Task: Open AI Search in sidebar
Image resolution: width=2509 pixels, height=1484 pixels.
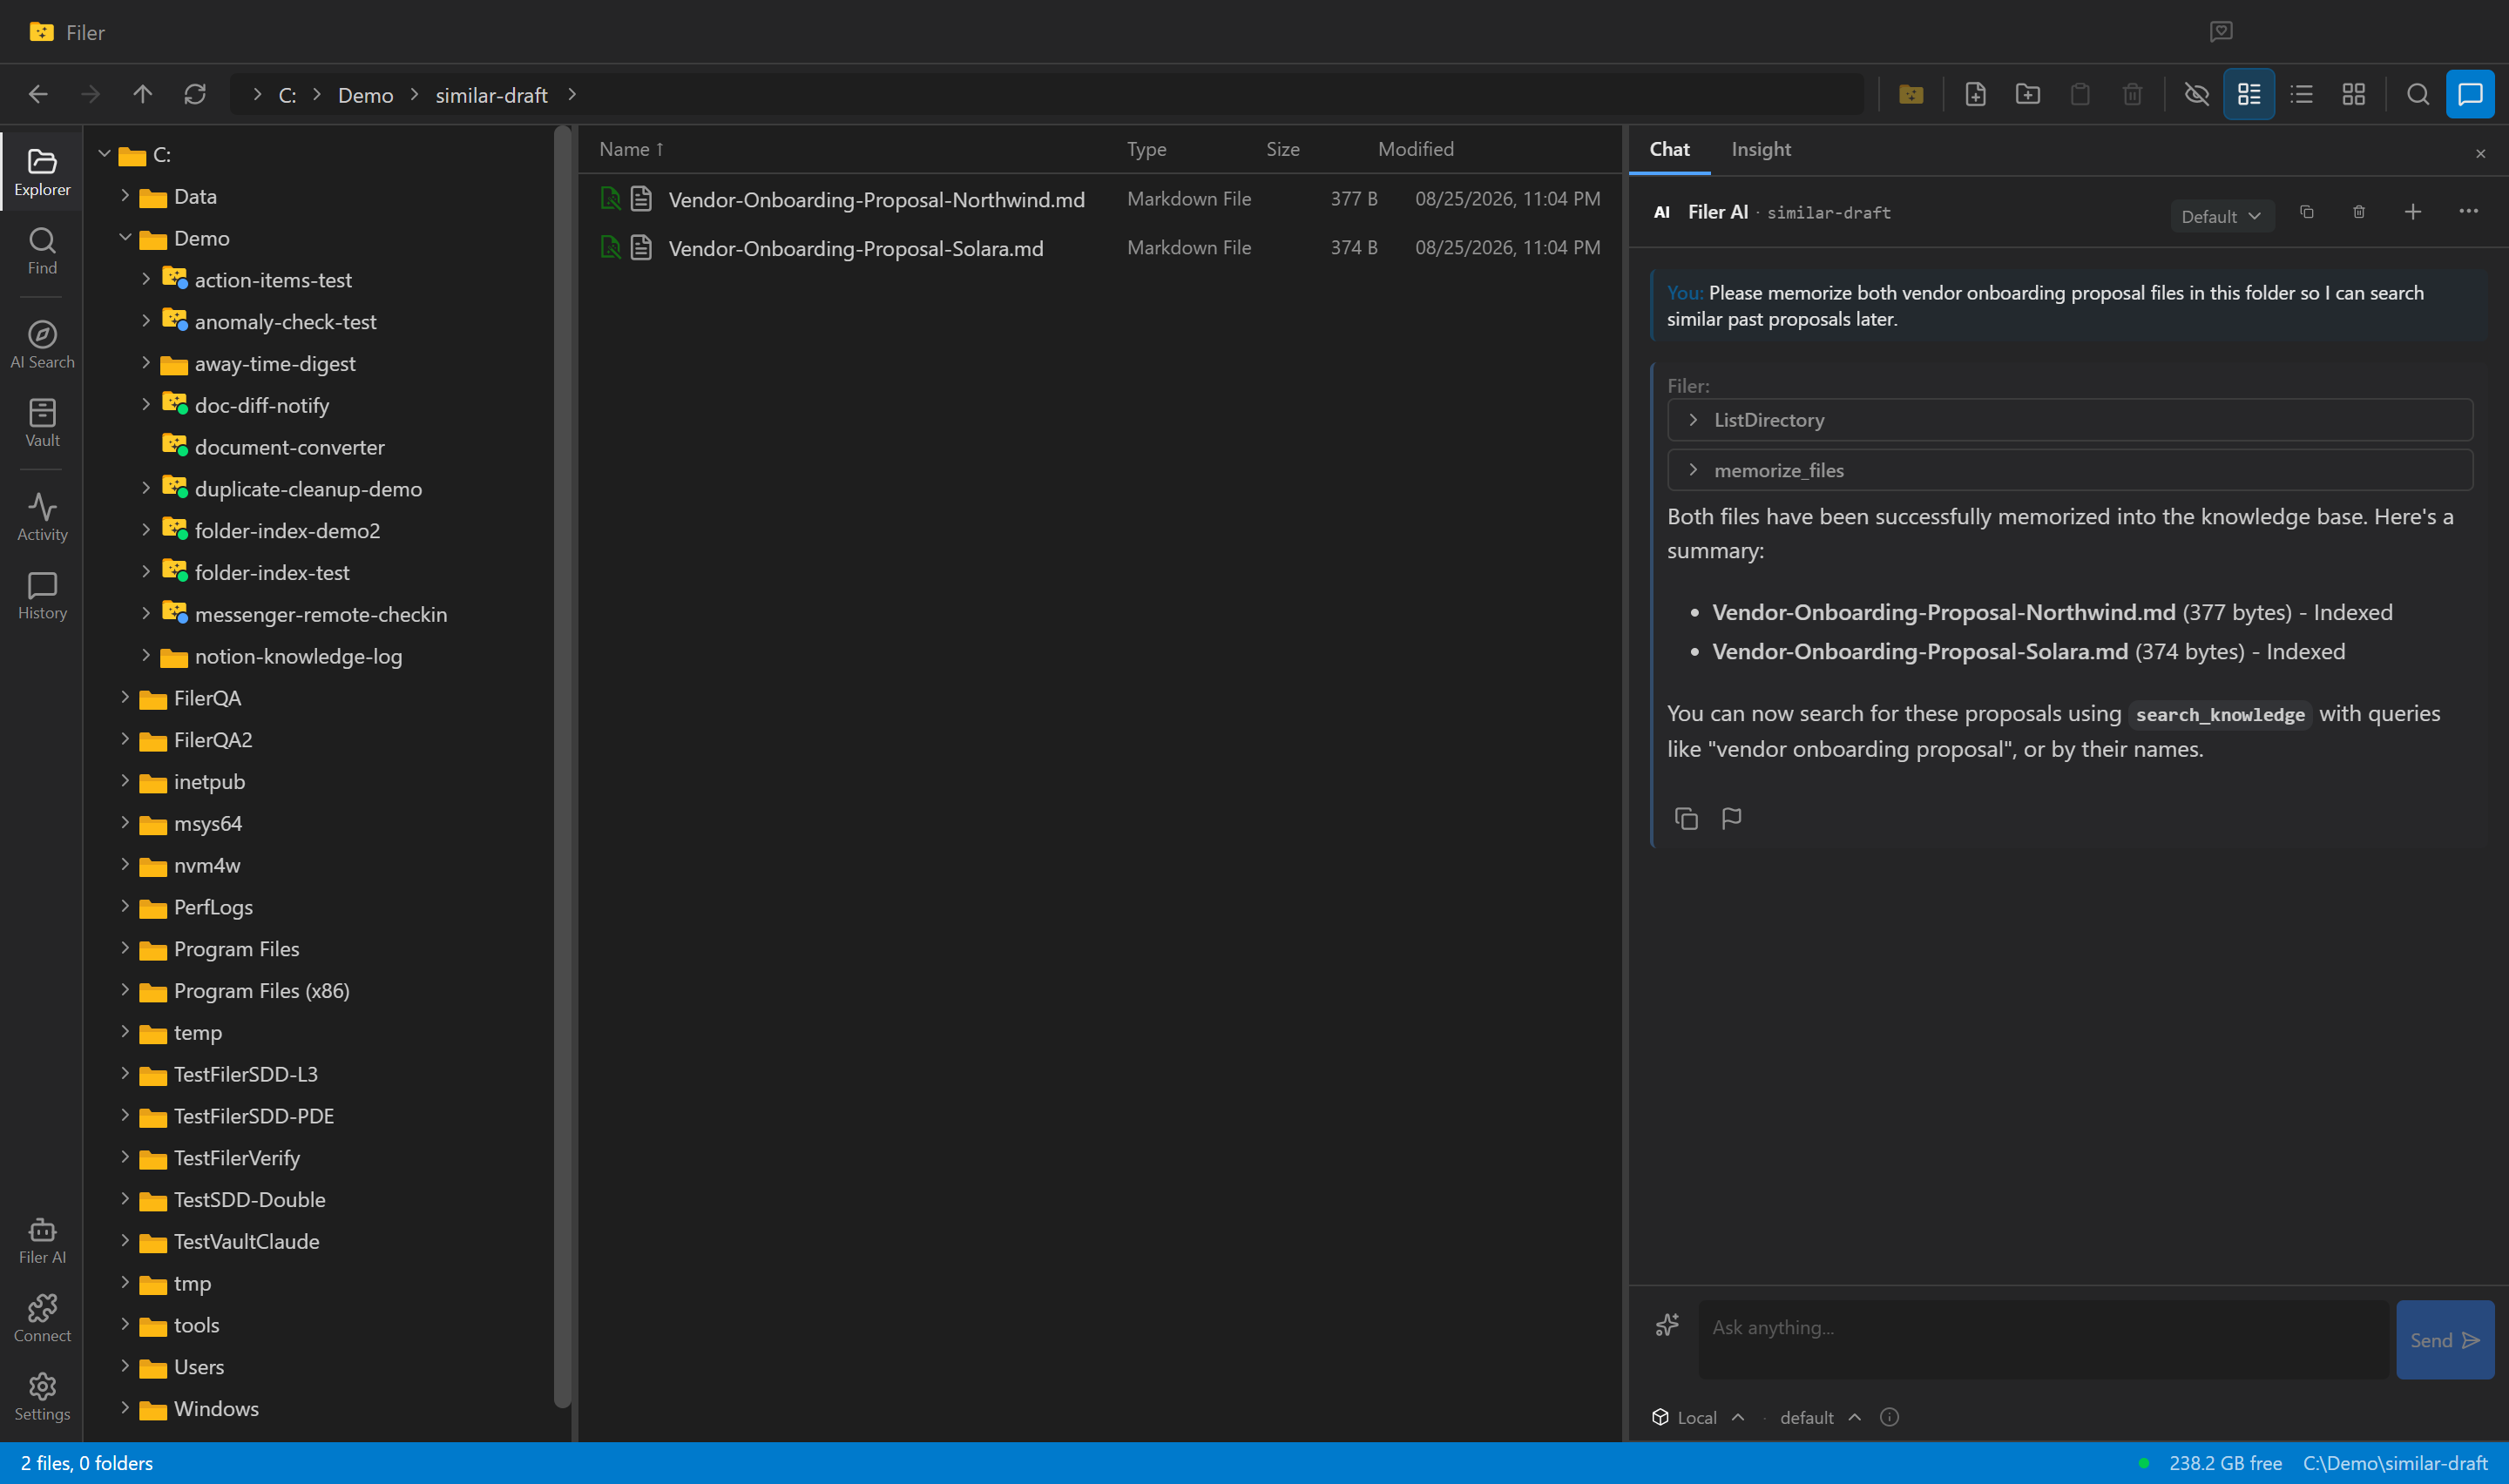Action: 42,345
